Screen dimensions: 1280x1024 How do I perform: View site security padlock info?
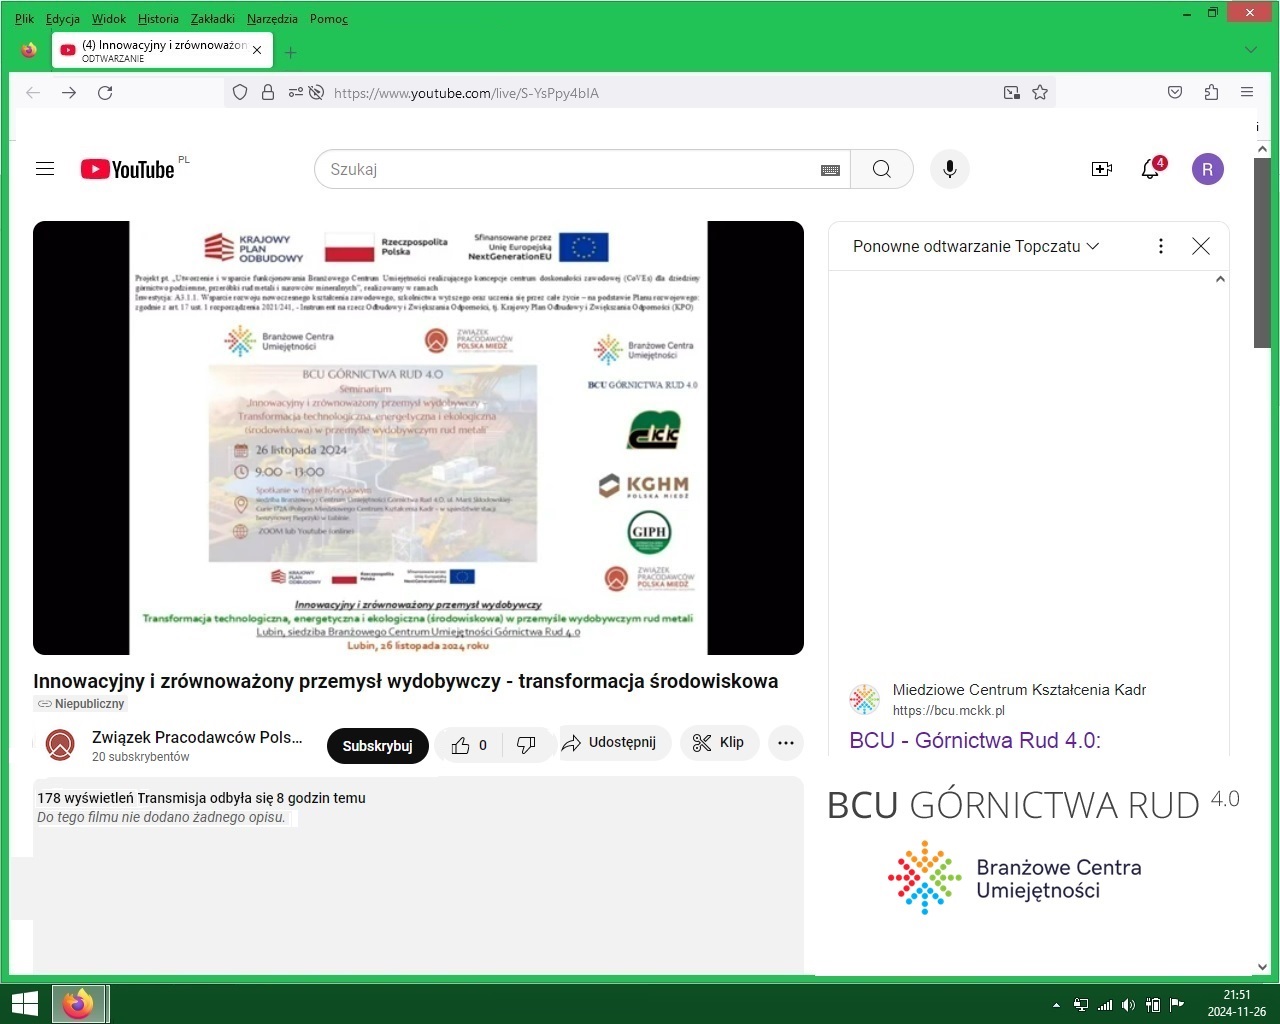click(x=268, y=92)
